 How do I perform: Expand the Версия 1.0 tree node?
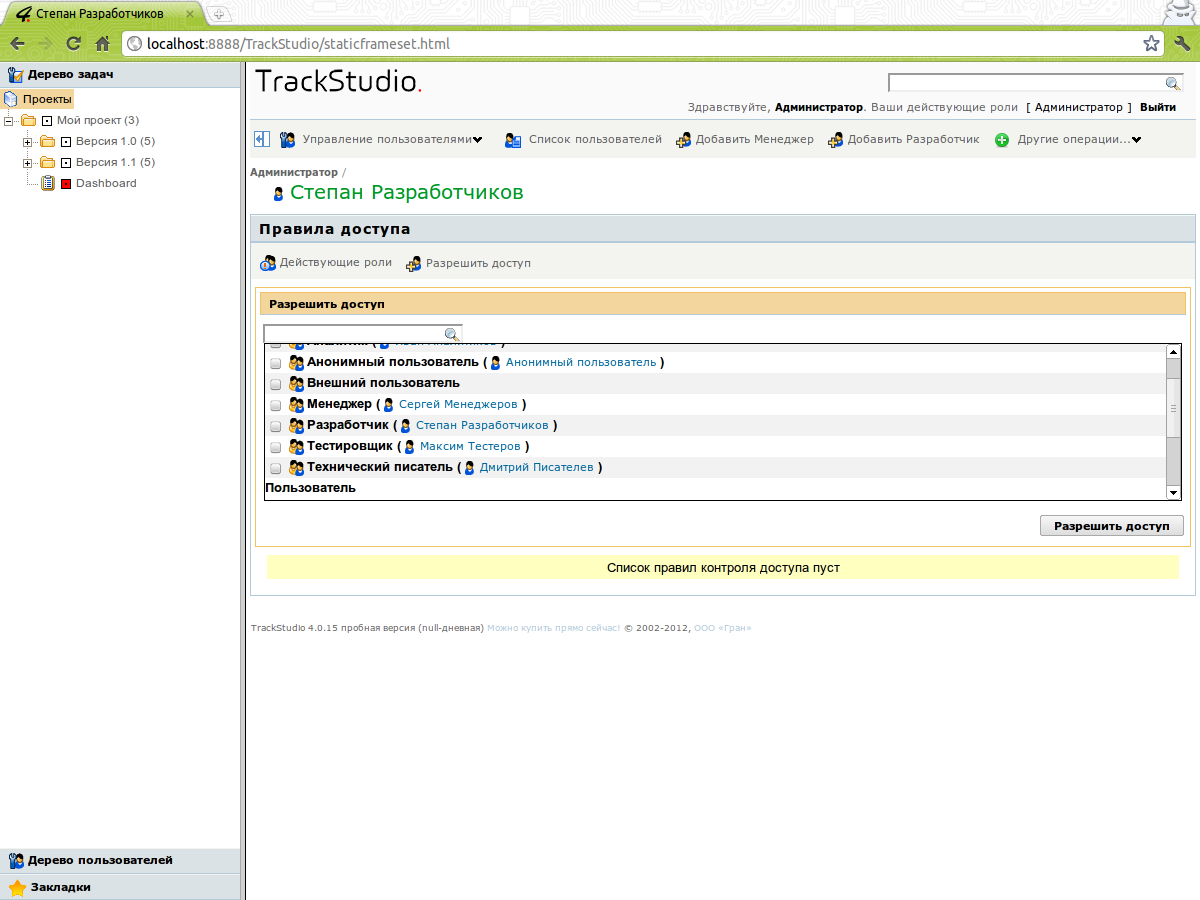tap(28, 142)
